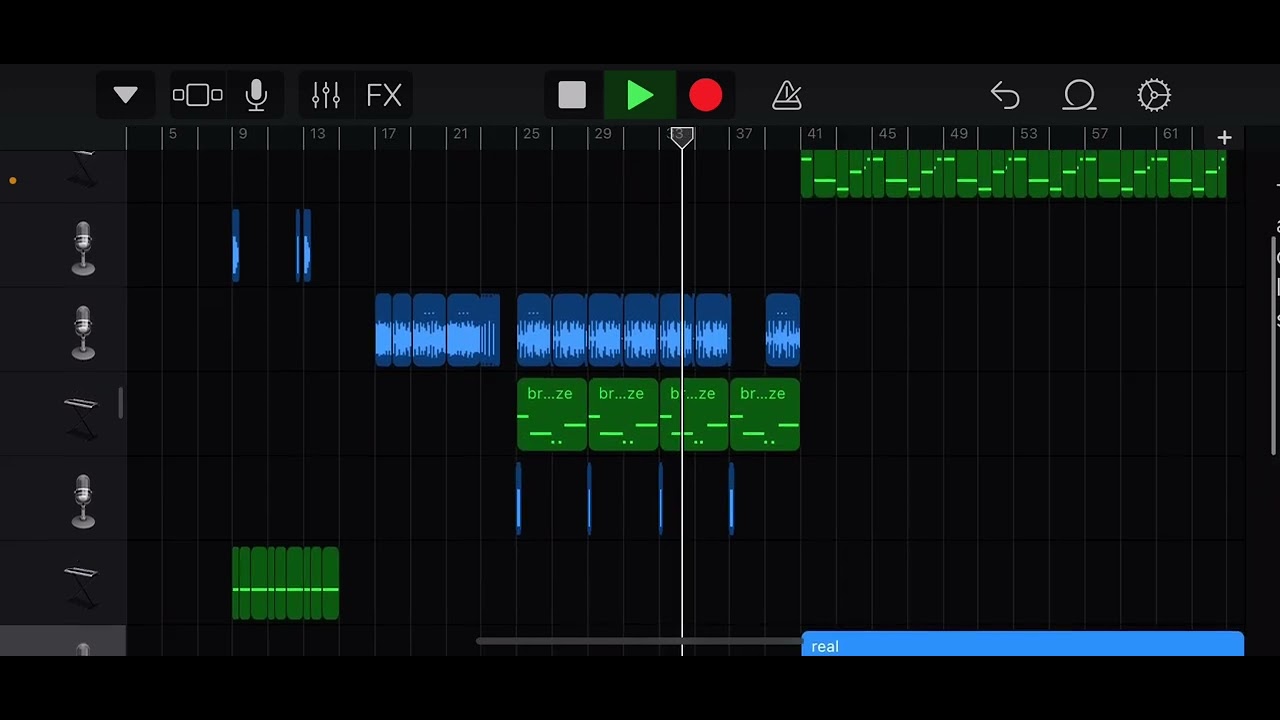Start playback with the green Play button
This screenshot has width=1280, height=720.
click(640, 95)
